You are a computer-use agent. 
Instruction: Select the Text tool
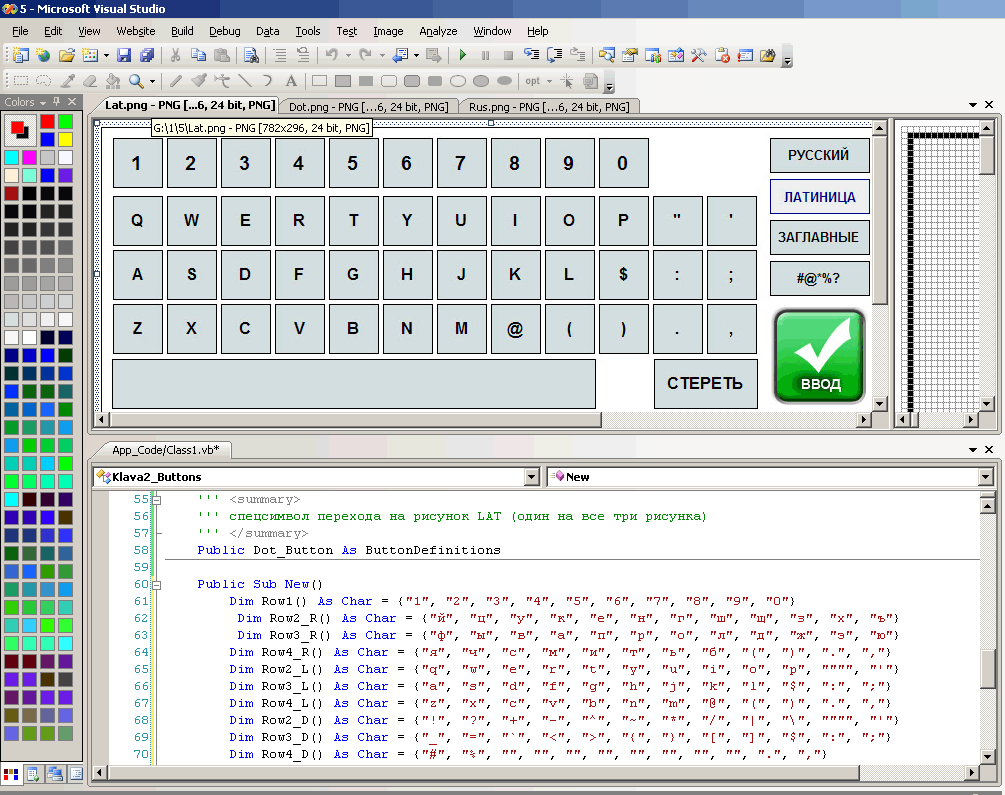[291, 81]
